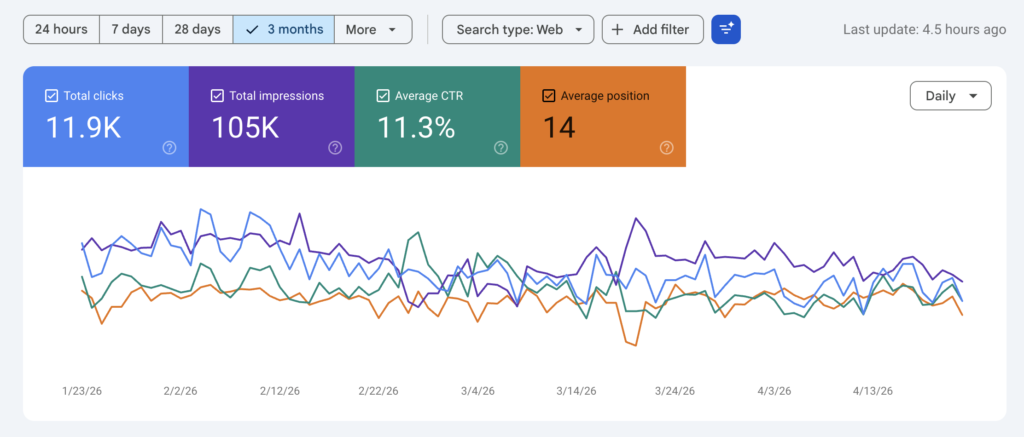Click help icon on Average CTR card

point(500,147)
